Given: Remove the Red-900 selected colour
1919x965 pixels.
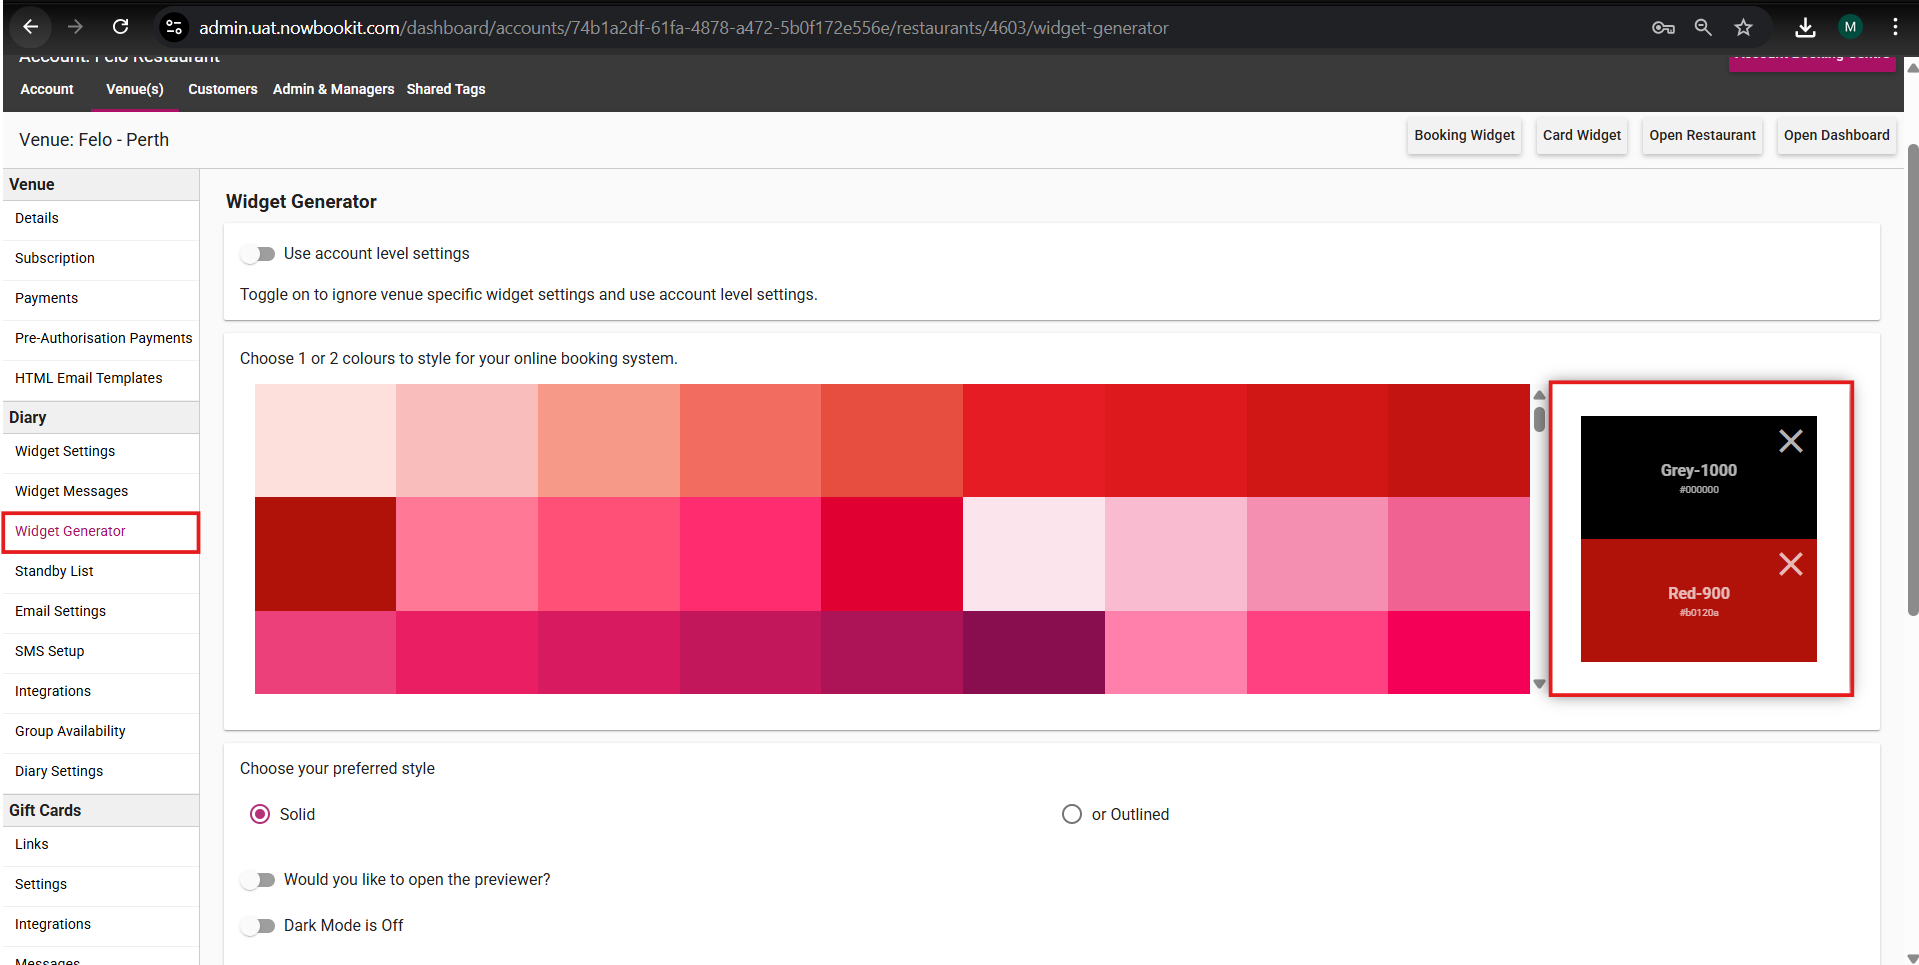Looking at the screenshot, I should (1790, 564).
